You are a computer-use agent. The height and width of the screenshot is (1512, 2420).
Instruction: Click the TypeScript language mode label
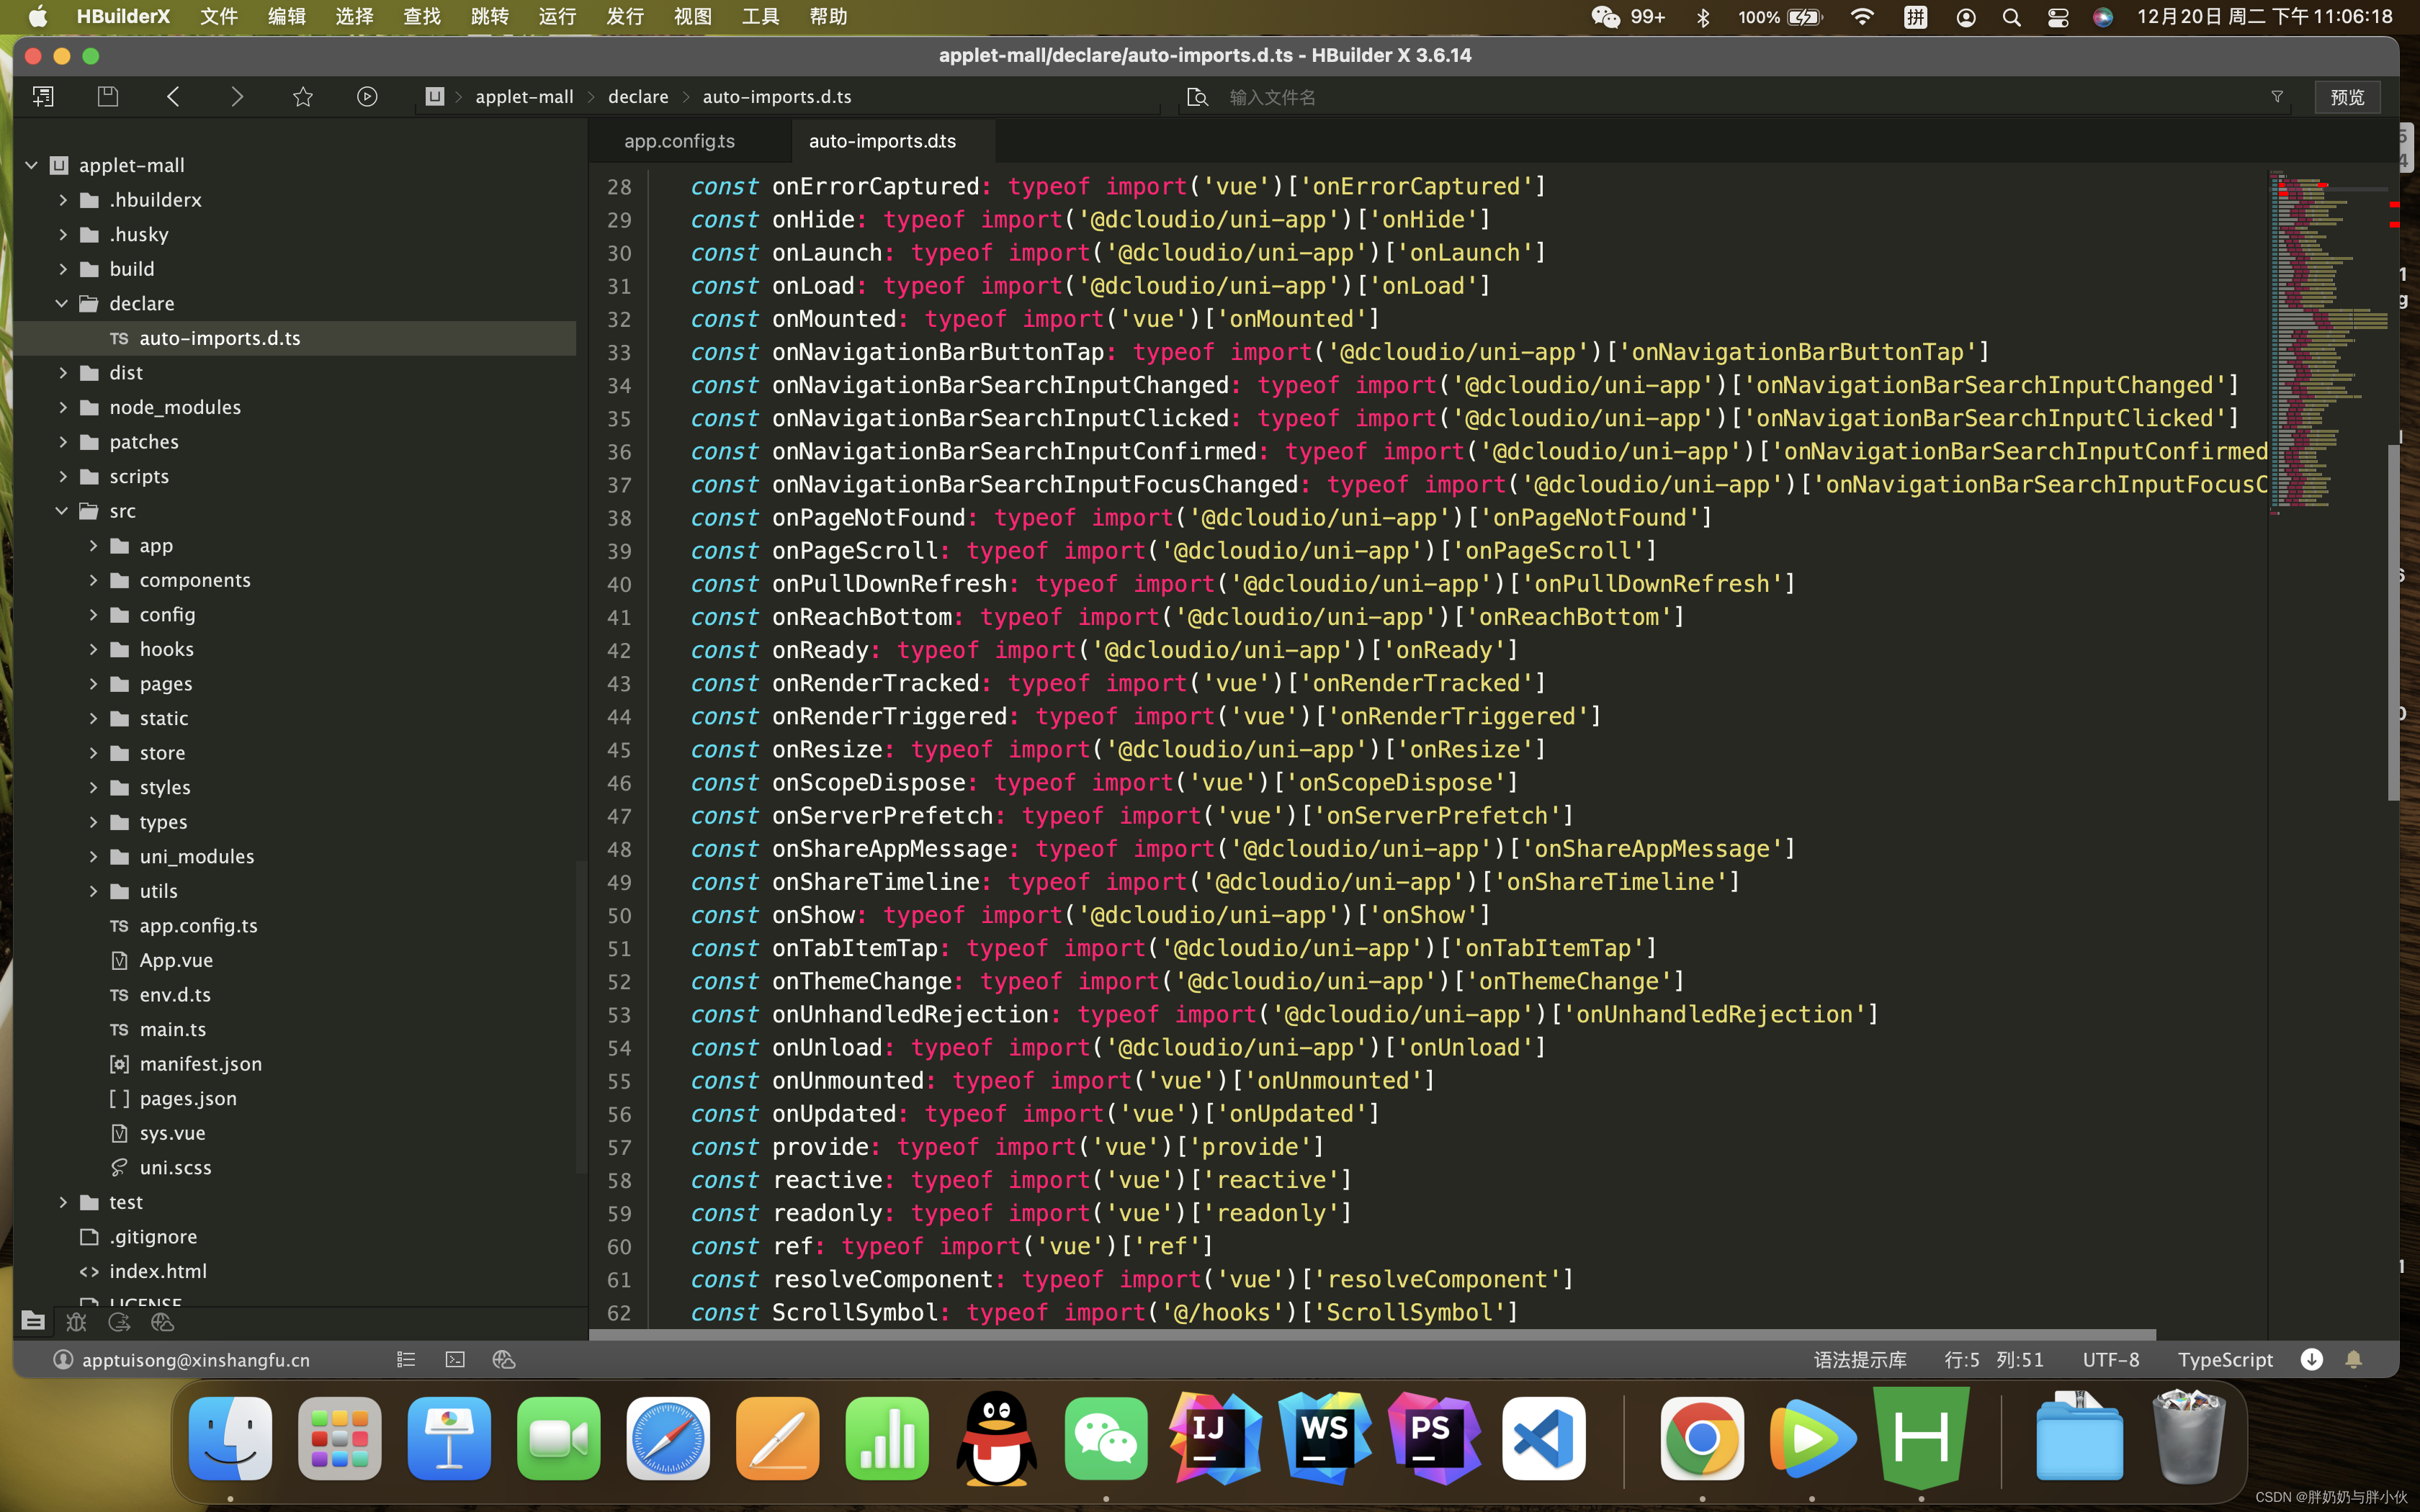pyautogui.click(x=2225, y=1359)
